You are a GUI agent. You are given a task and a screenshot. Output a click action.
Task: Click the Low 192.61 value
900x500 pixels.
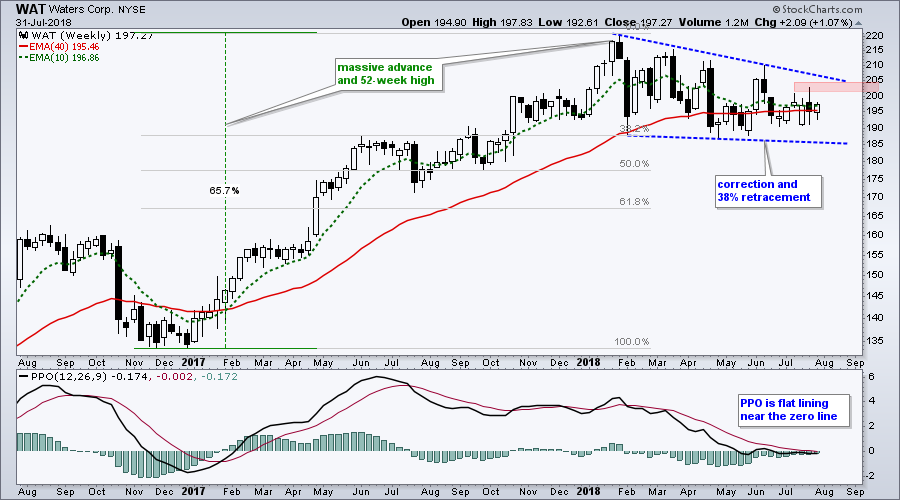point(567,22)
